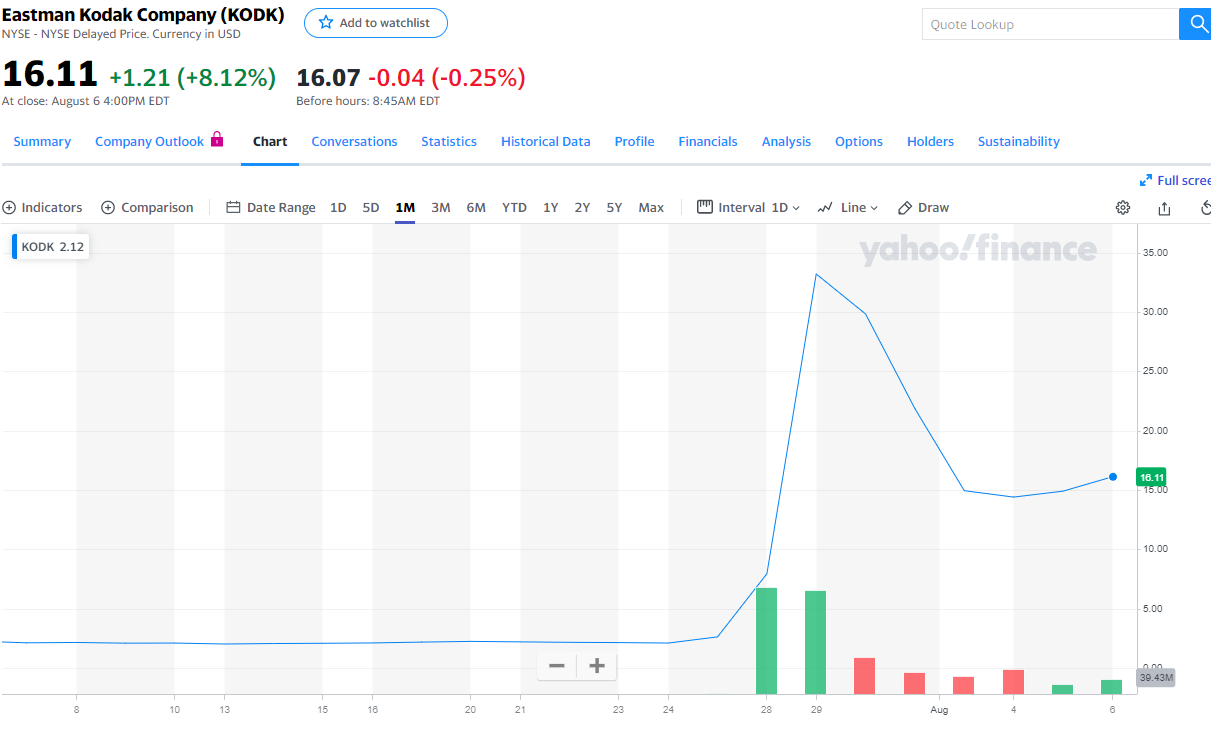
Task: Zoom out chart with minus button
Action: point(557,666)
